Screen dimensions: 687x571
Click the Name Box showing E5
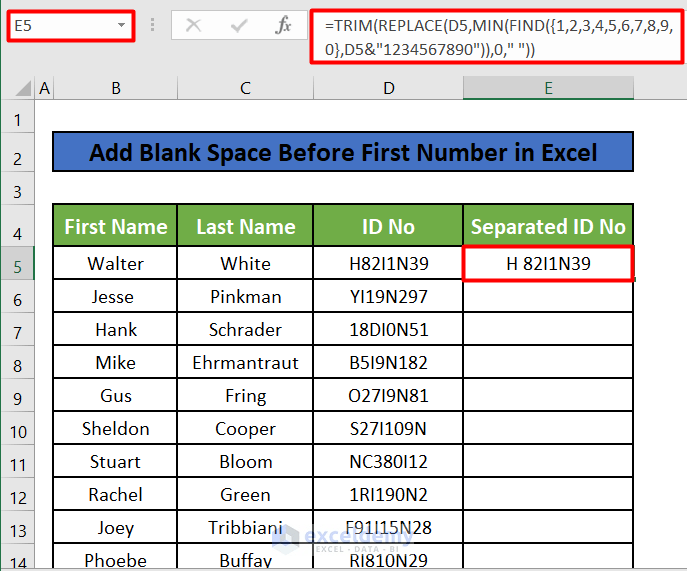pos(71,26)
